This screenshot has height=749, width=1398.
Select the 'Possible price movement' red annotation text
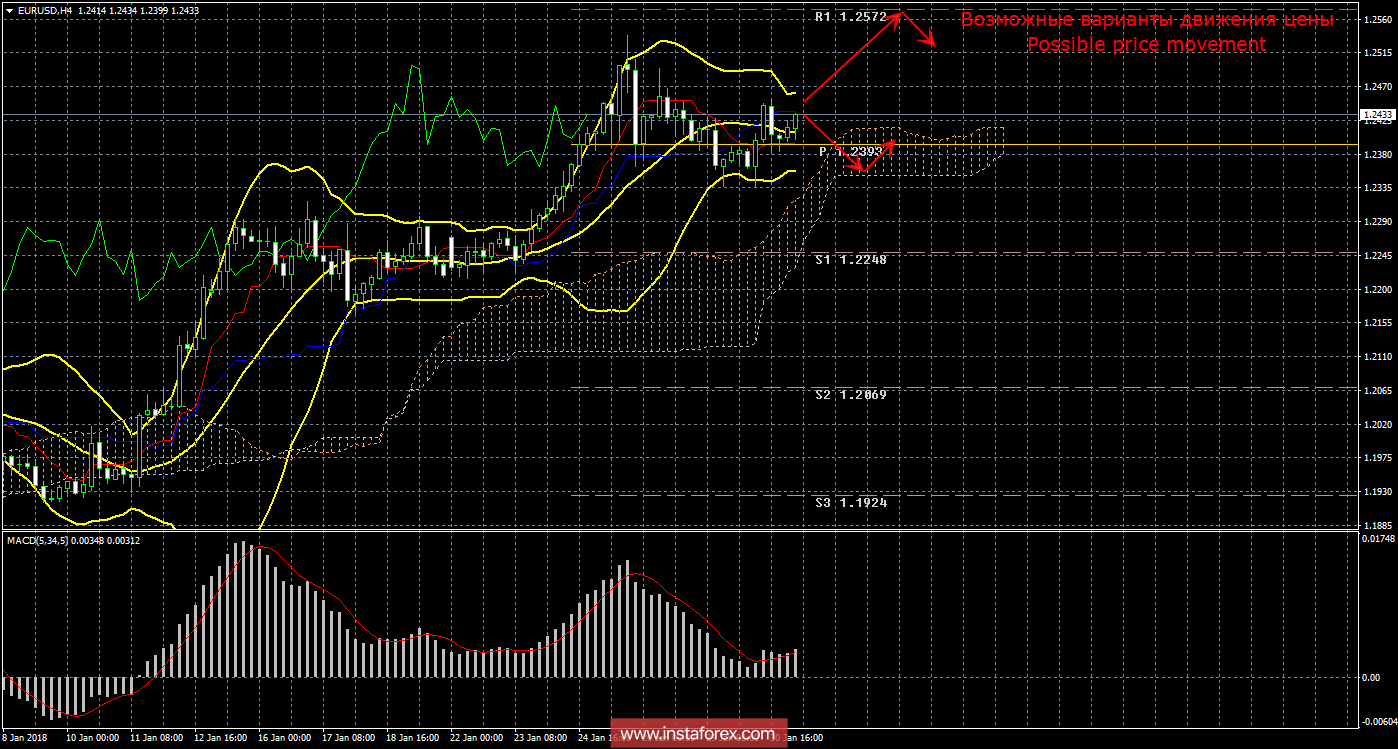[x=1146, y=44]
